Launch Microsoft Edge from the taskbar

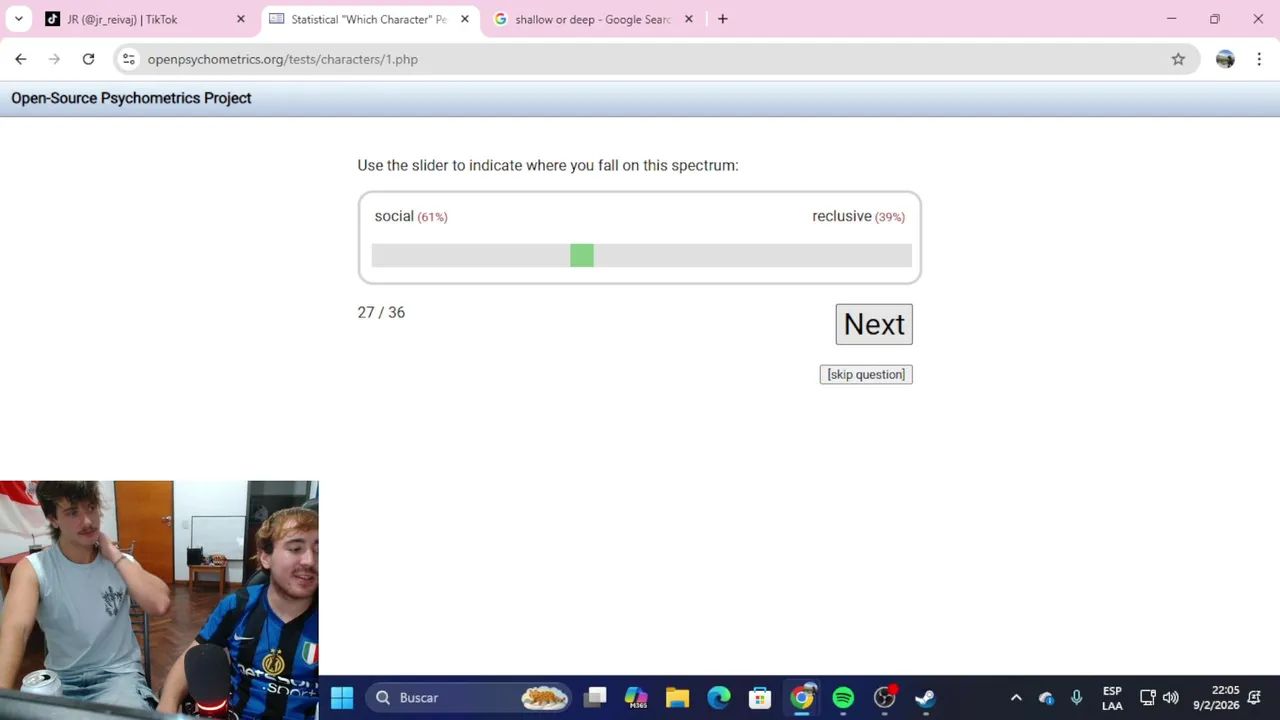pos(719,698)
